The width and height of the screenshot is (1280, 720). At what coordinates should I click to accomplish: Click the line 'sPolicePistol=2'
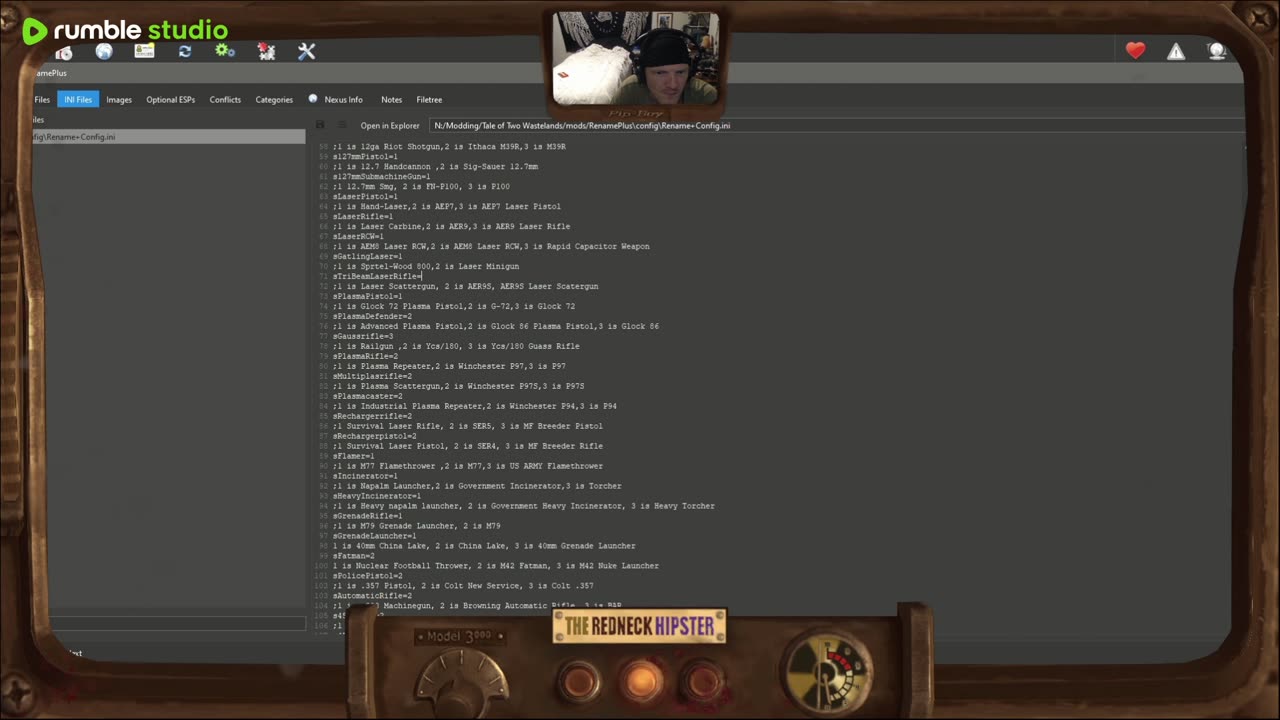point(368,577)
